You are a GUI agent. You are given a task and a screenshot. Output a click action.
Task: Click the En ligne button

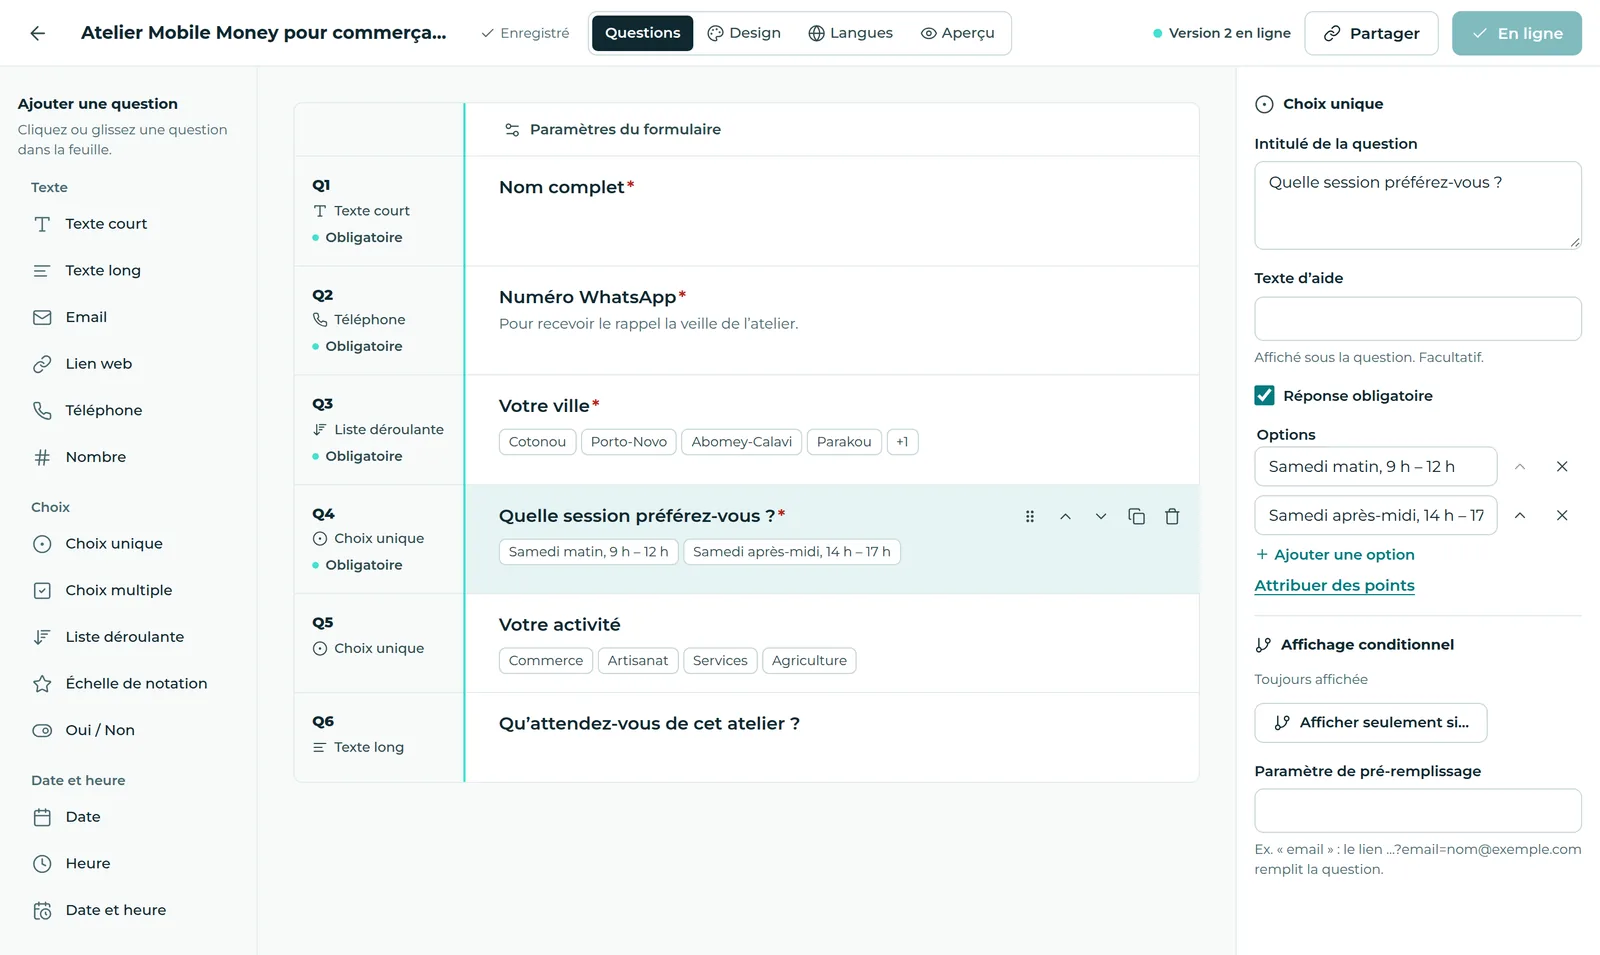click(x=1516, y=33)
